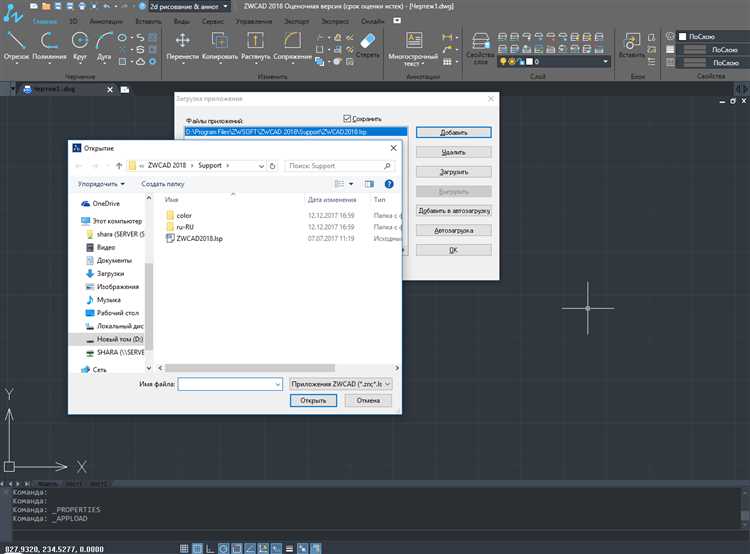Click the linear dimension tool icon
The height and width of the screenshot is (554, 750).
(447, 37)
